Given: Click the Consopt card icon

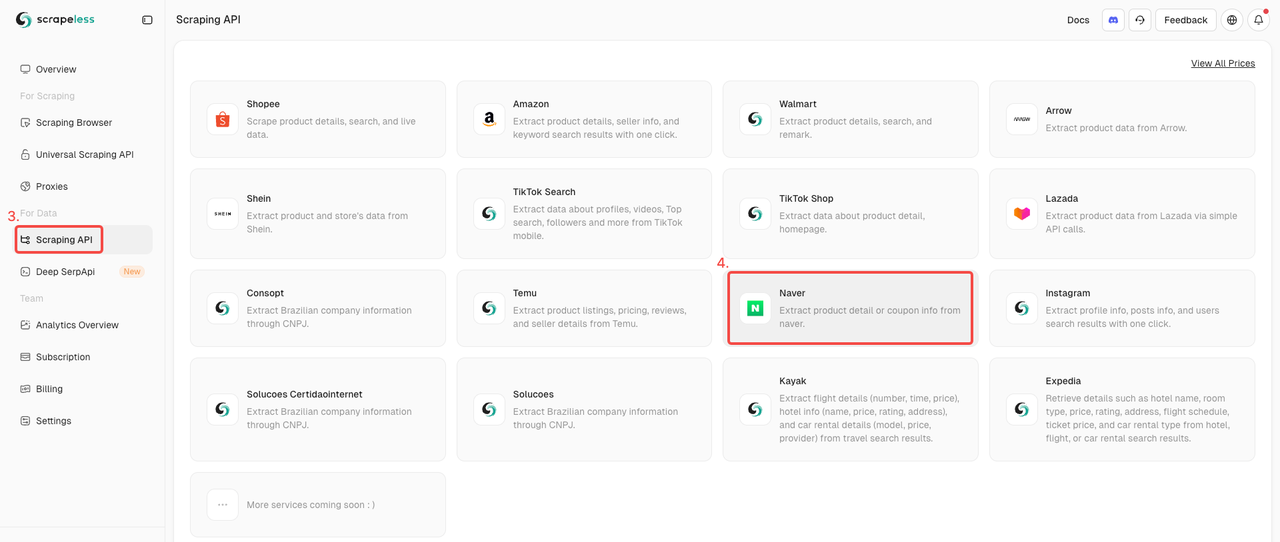Looking at the screenshot, I should pyautogui.click(x=223, y=308).
